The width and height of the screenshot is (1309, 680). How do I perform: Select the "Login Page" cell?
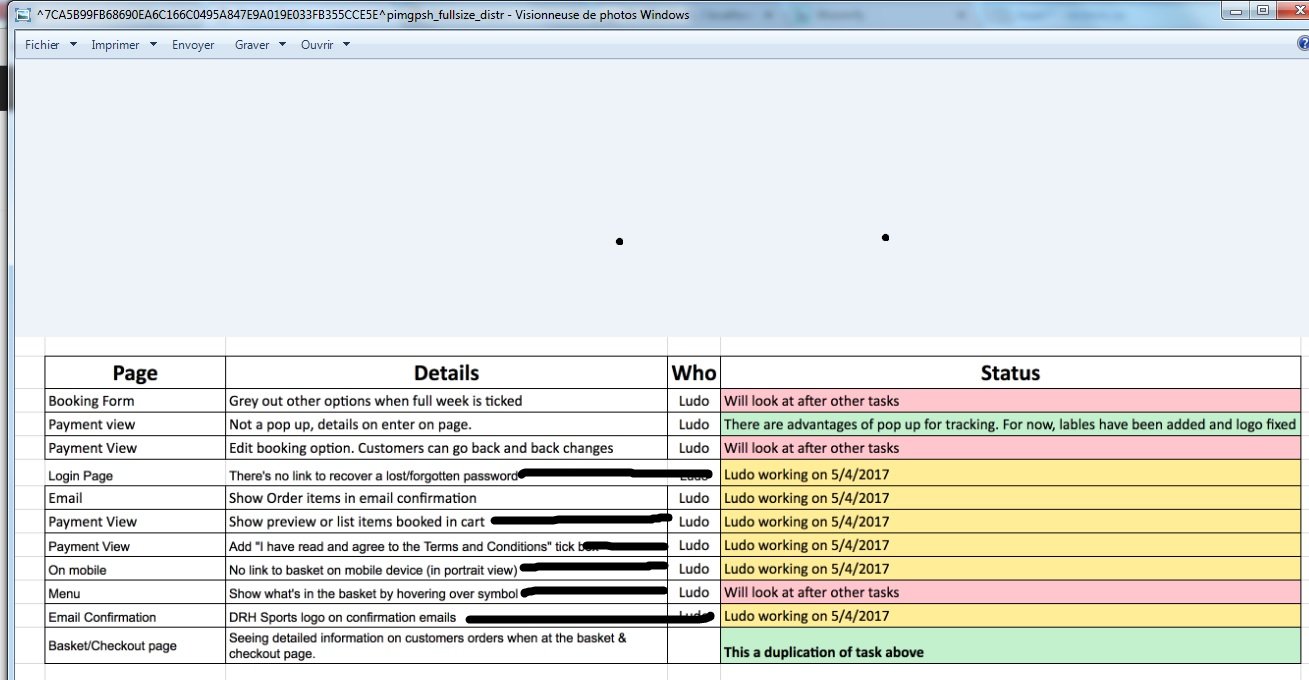pyautogui.click(x=135, y=475)
